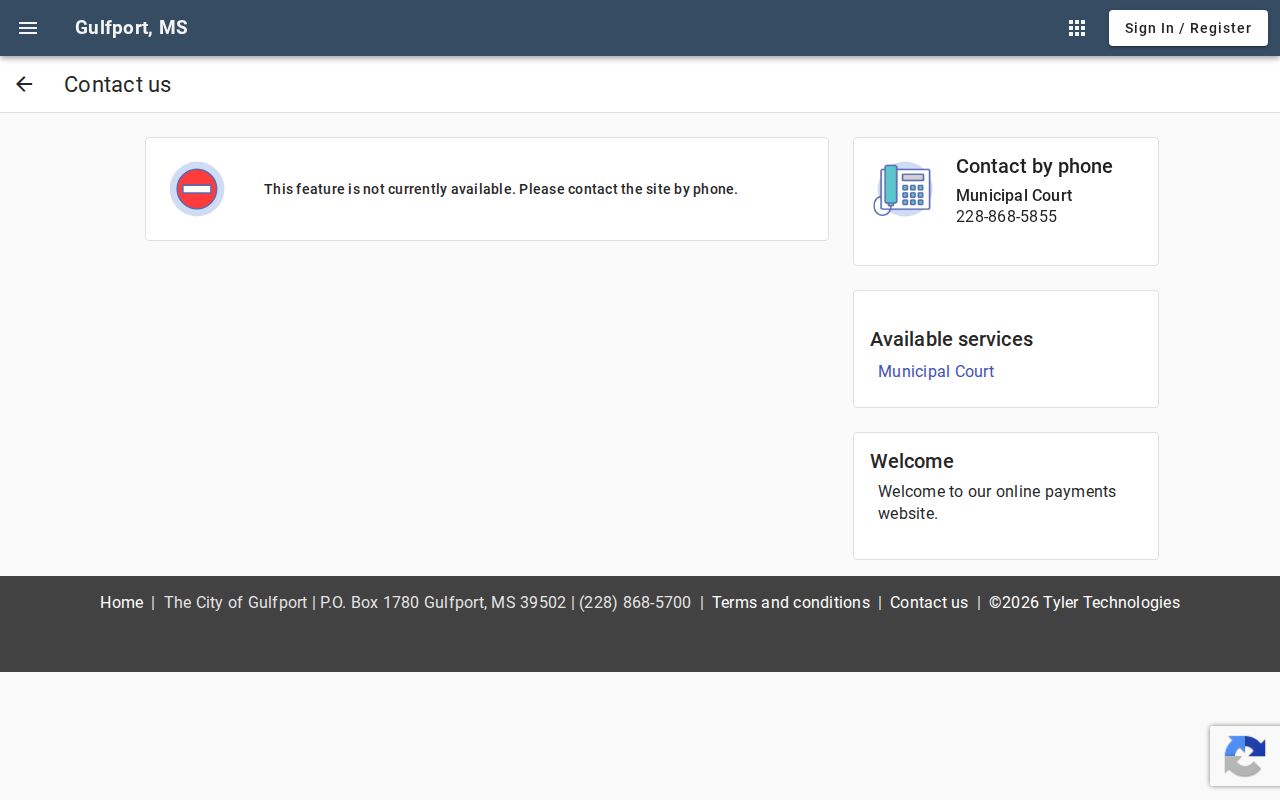
Task: Click the Contact by phone heading
Action: tap(1034, 166)
